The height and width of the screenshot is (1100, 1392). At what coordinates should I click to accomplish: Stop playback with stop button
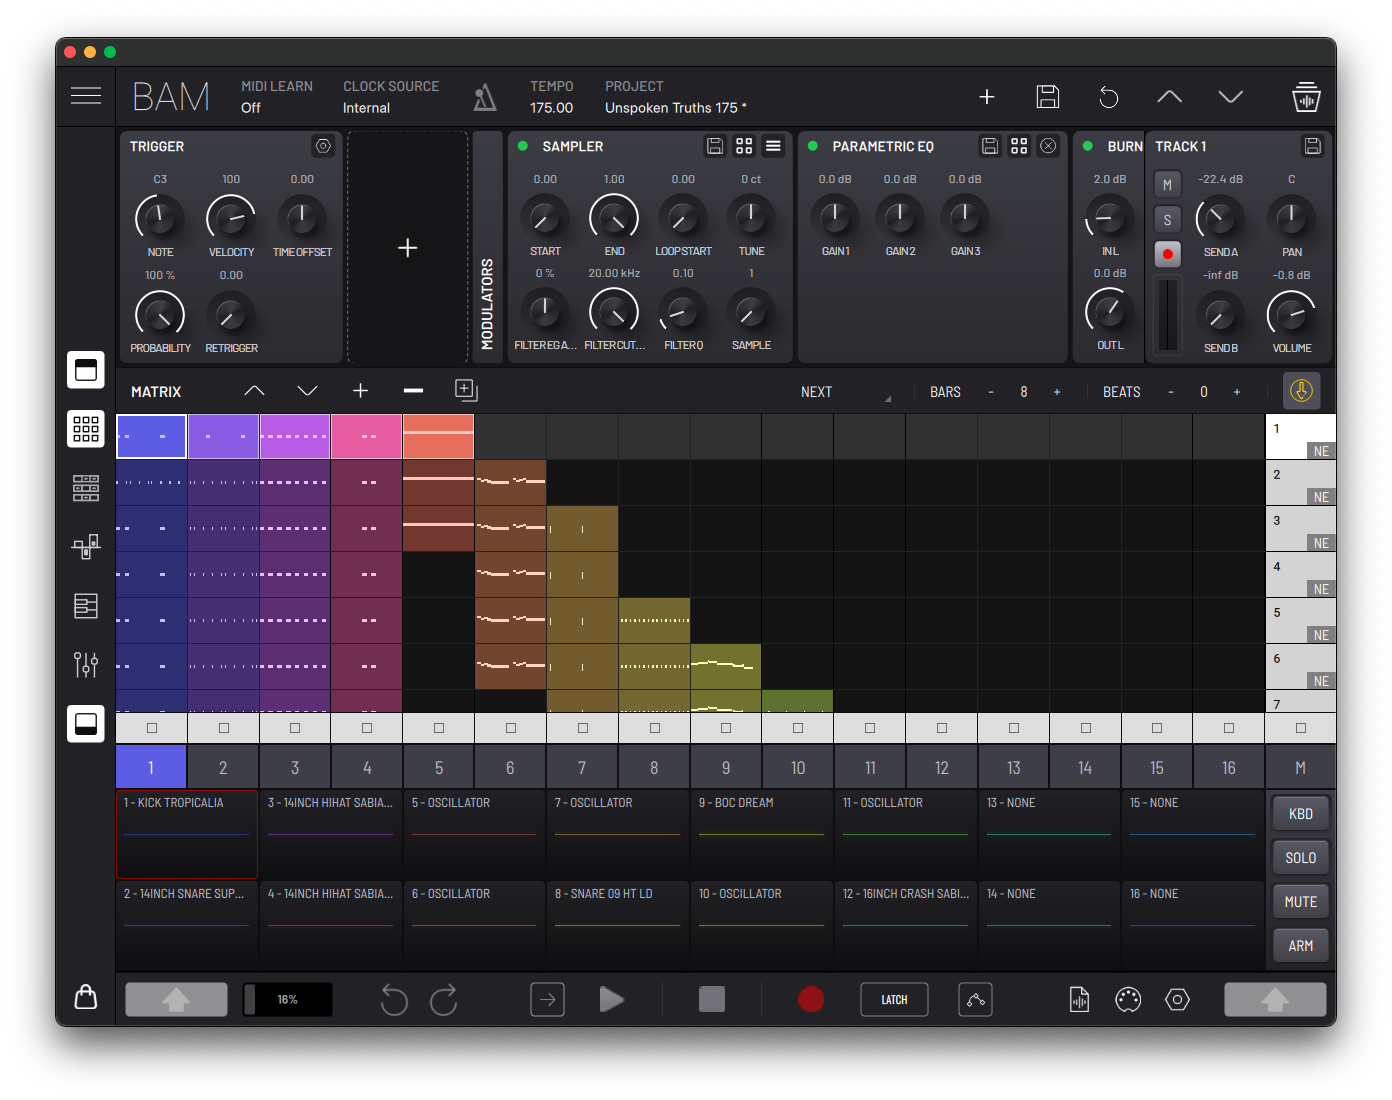[712, 999]
